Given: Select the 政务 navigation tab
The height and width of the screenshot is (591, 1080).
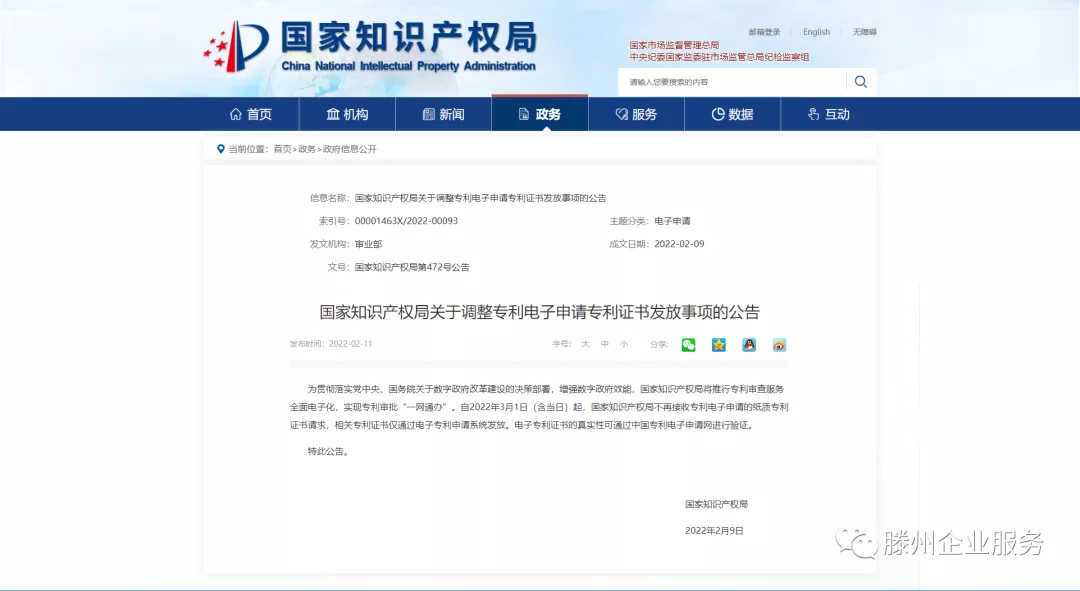Looking at the screenshot, I should (x=540, y=113).
